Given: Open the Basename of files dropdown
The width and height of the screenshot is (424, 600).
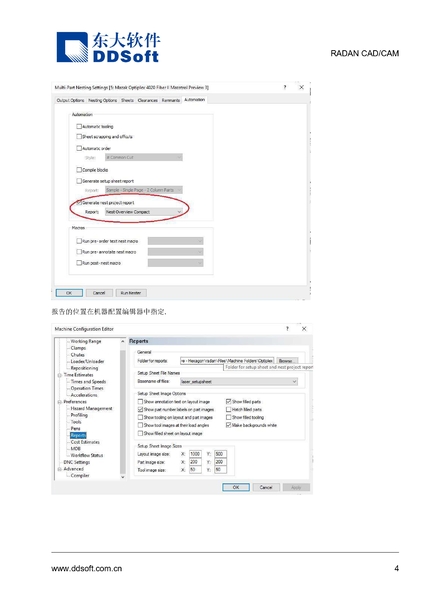Looking at the screenshot, I should (239, 382).
